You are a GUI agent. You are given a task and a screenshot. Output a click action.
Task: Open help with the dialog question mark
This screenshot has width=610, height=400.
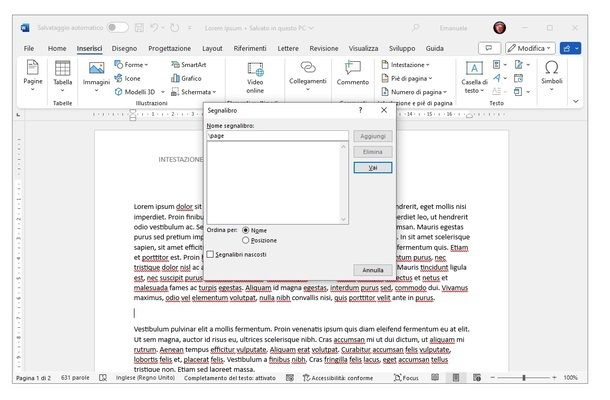click(x=360, y=110)
